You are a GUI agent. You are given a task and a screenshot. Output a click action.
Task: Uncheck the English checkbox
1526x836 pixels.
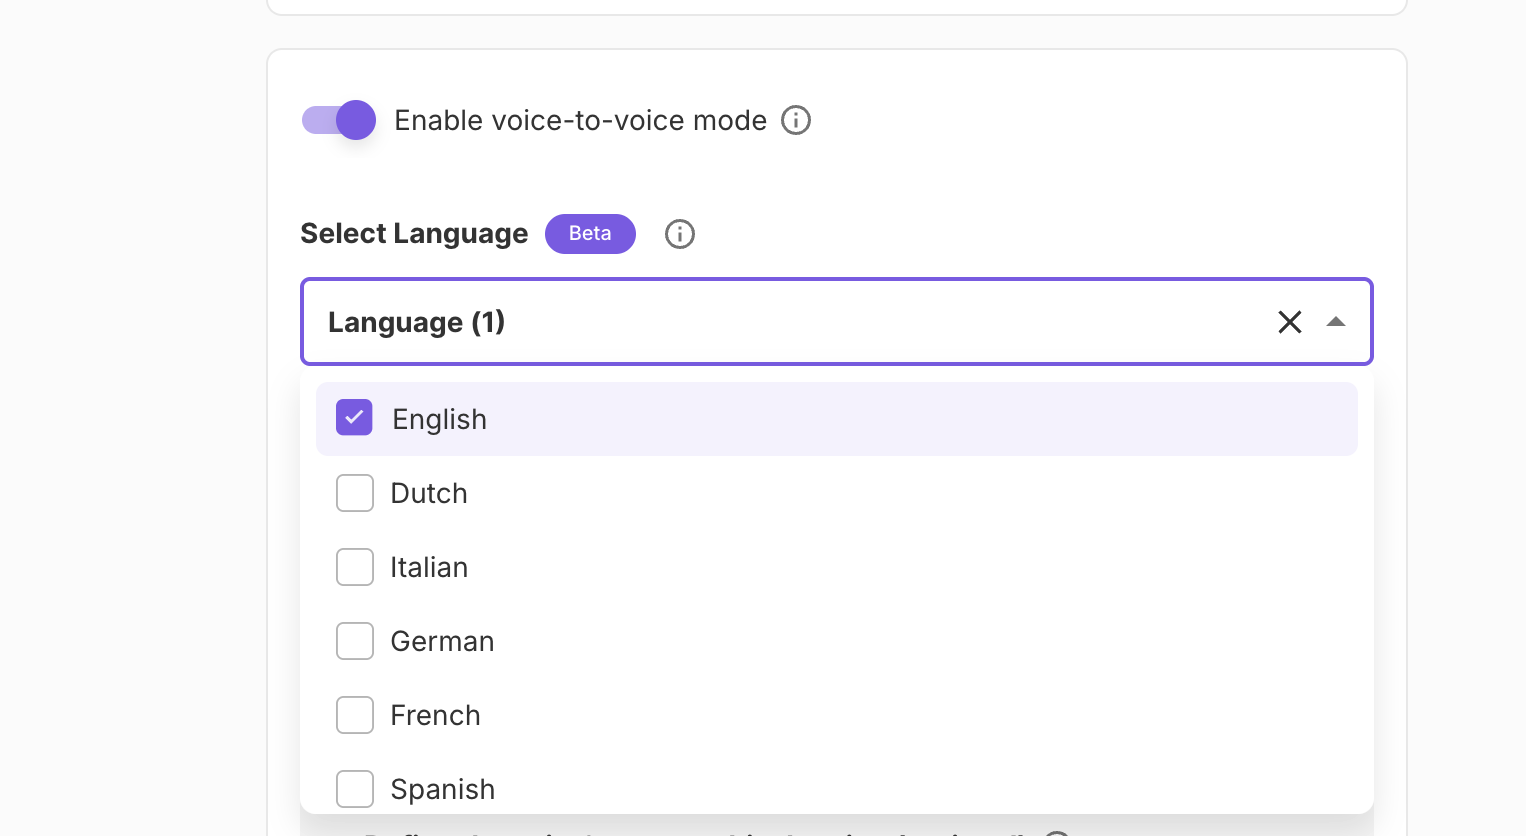(x=354, y=418)
